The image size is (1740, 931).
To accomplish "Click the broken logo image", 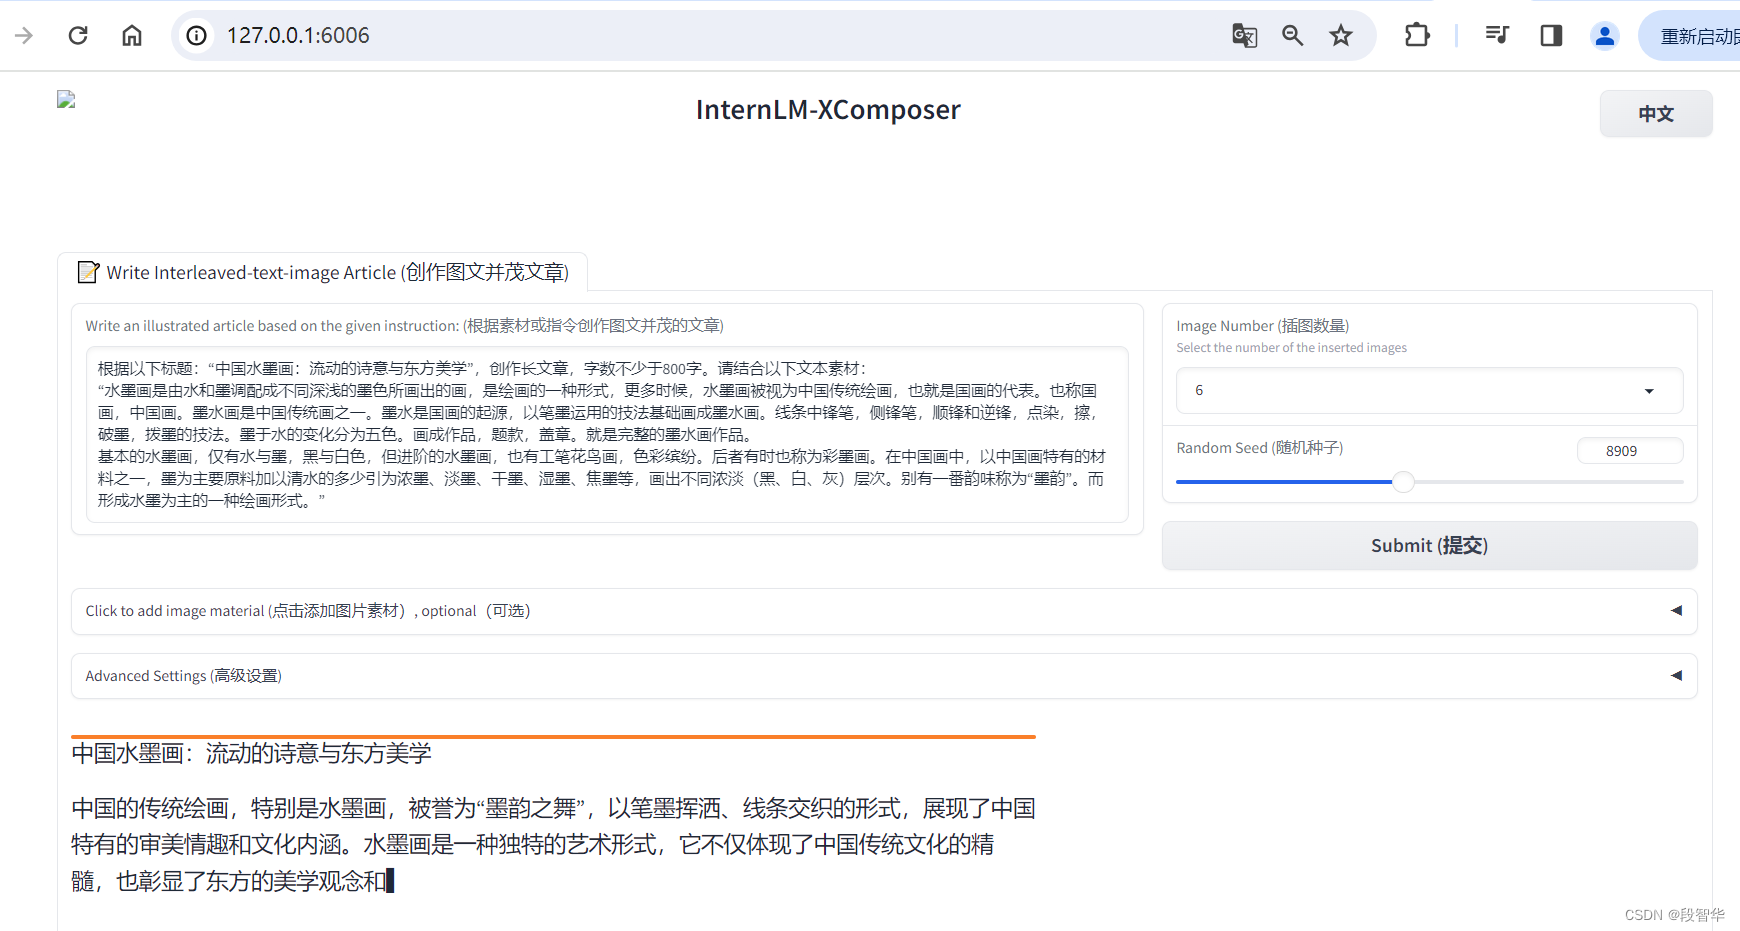I will [x=66, y=99].
